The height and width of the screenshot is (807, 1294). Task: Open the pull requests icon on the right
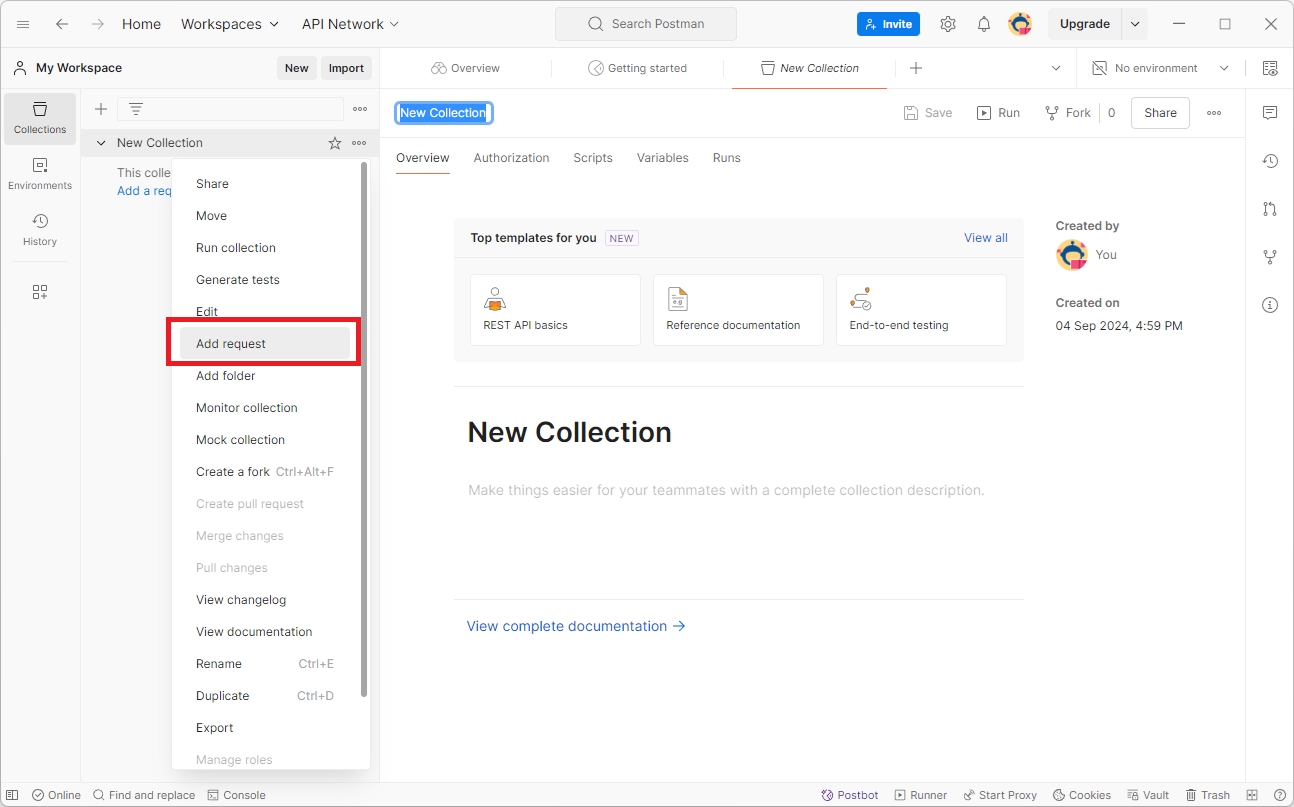point(1270,209)
